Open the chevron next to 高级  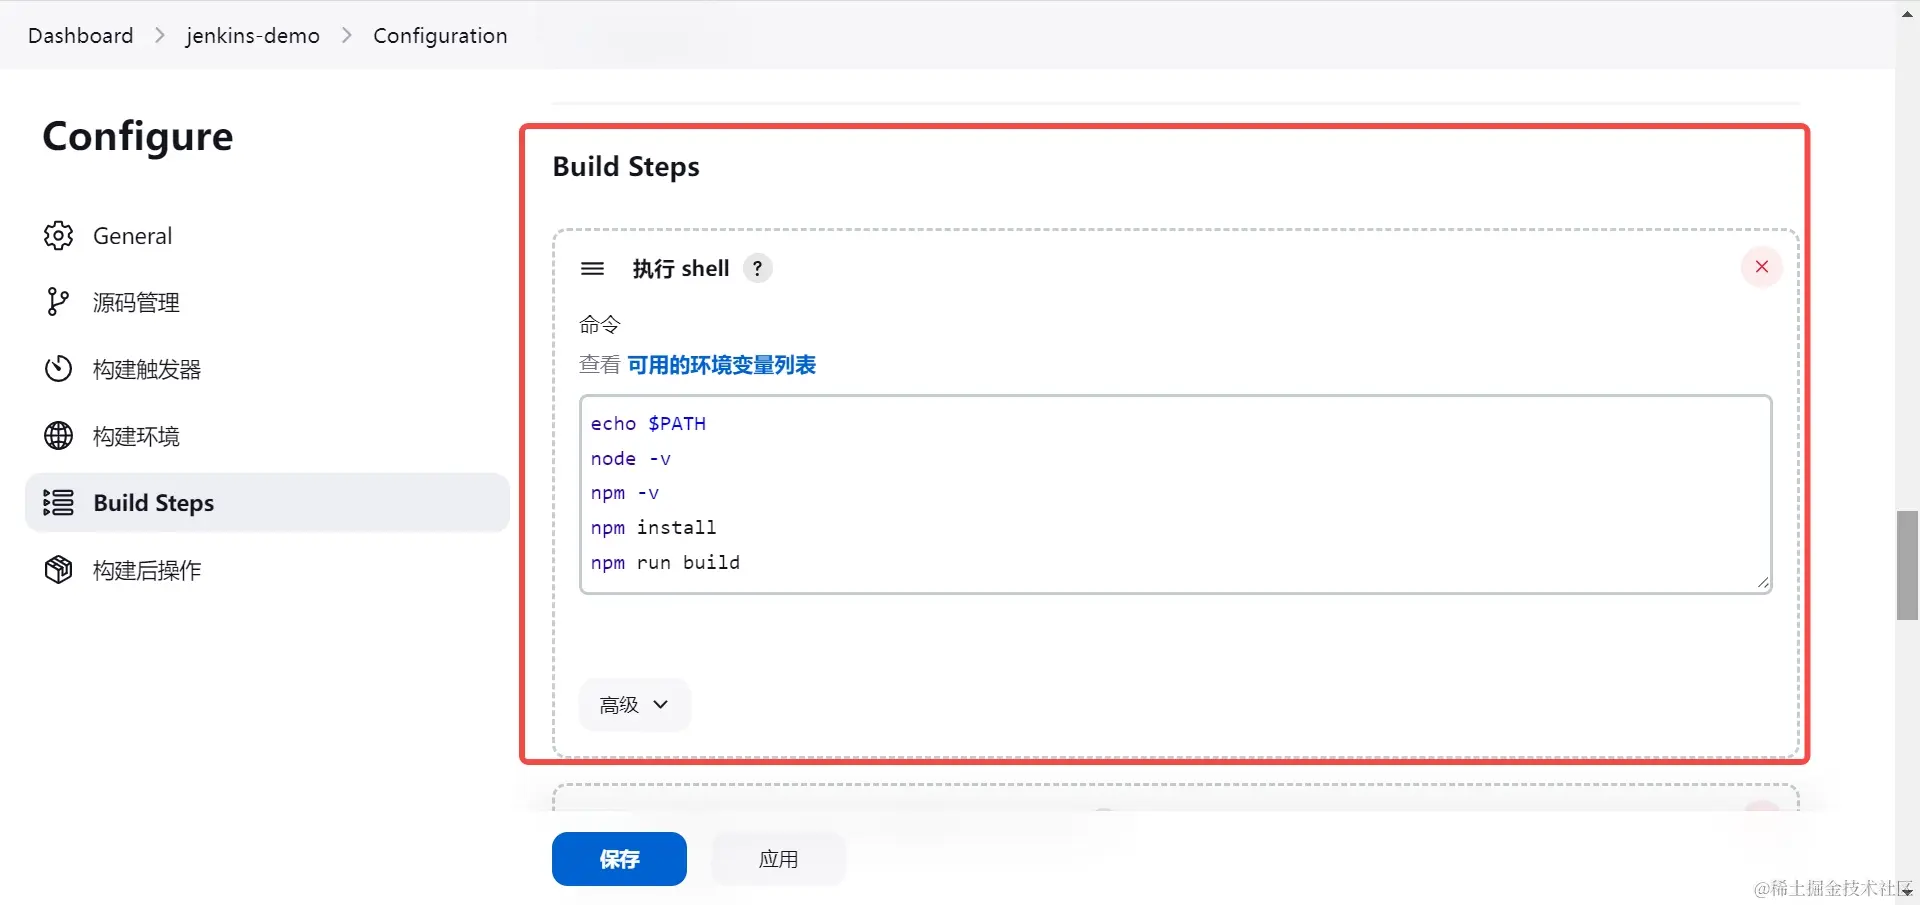661,705
